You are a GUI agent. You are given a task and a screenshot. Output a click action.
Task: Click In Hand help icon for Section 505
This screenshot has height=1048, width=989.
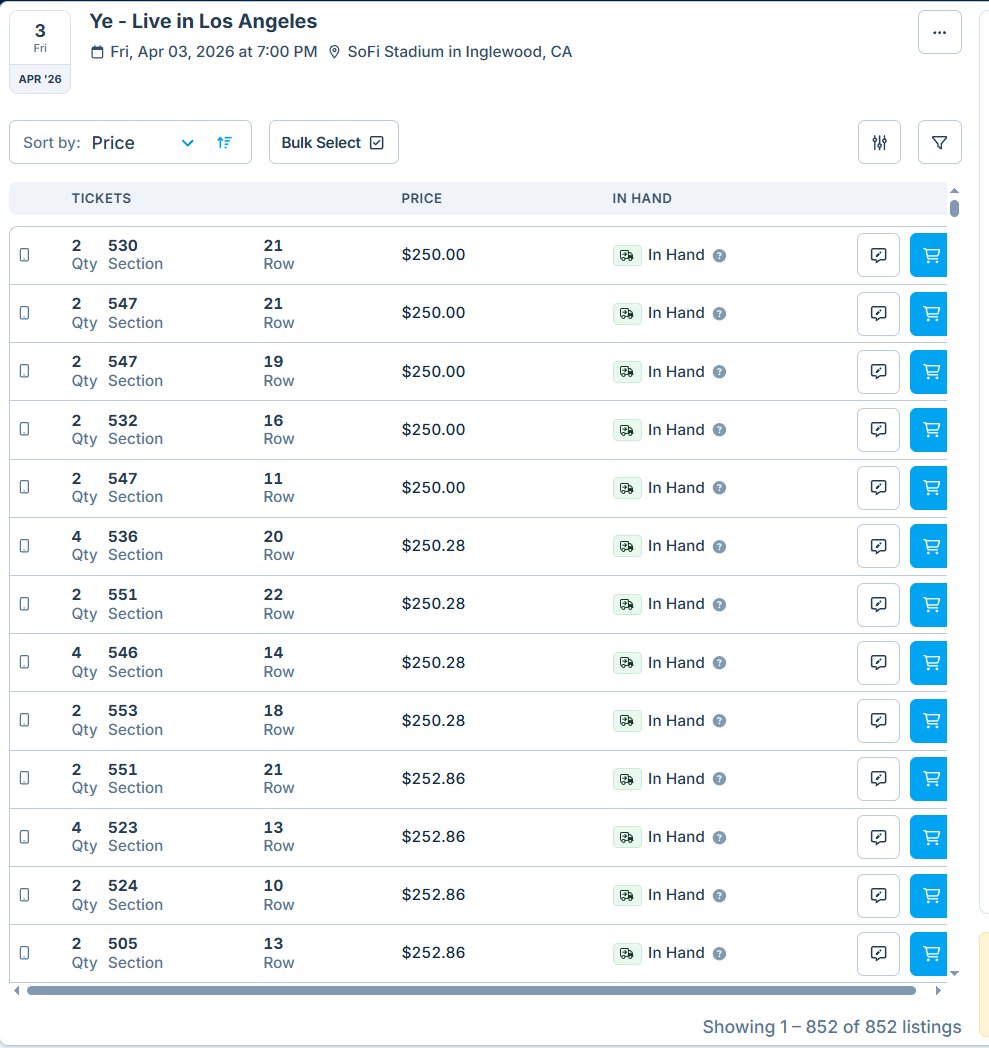point(719,954)
